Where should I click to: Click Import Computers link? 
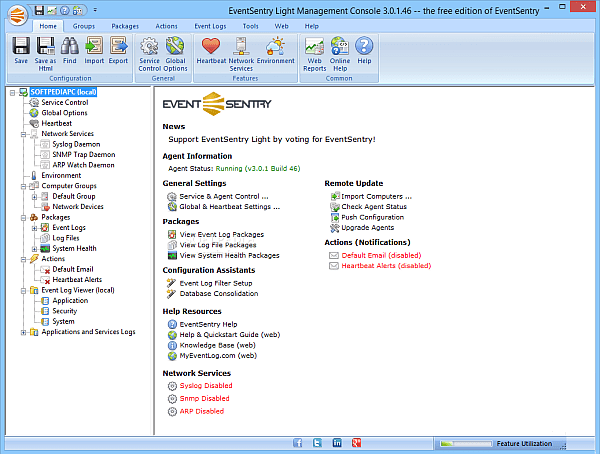coord(377,196)
